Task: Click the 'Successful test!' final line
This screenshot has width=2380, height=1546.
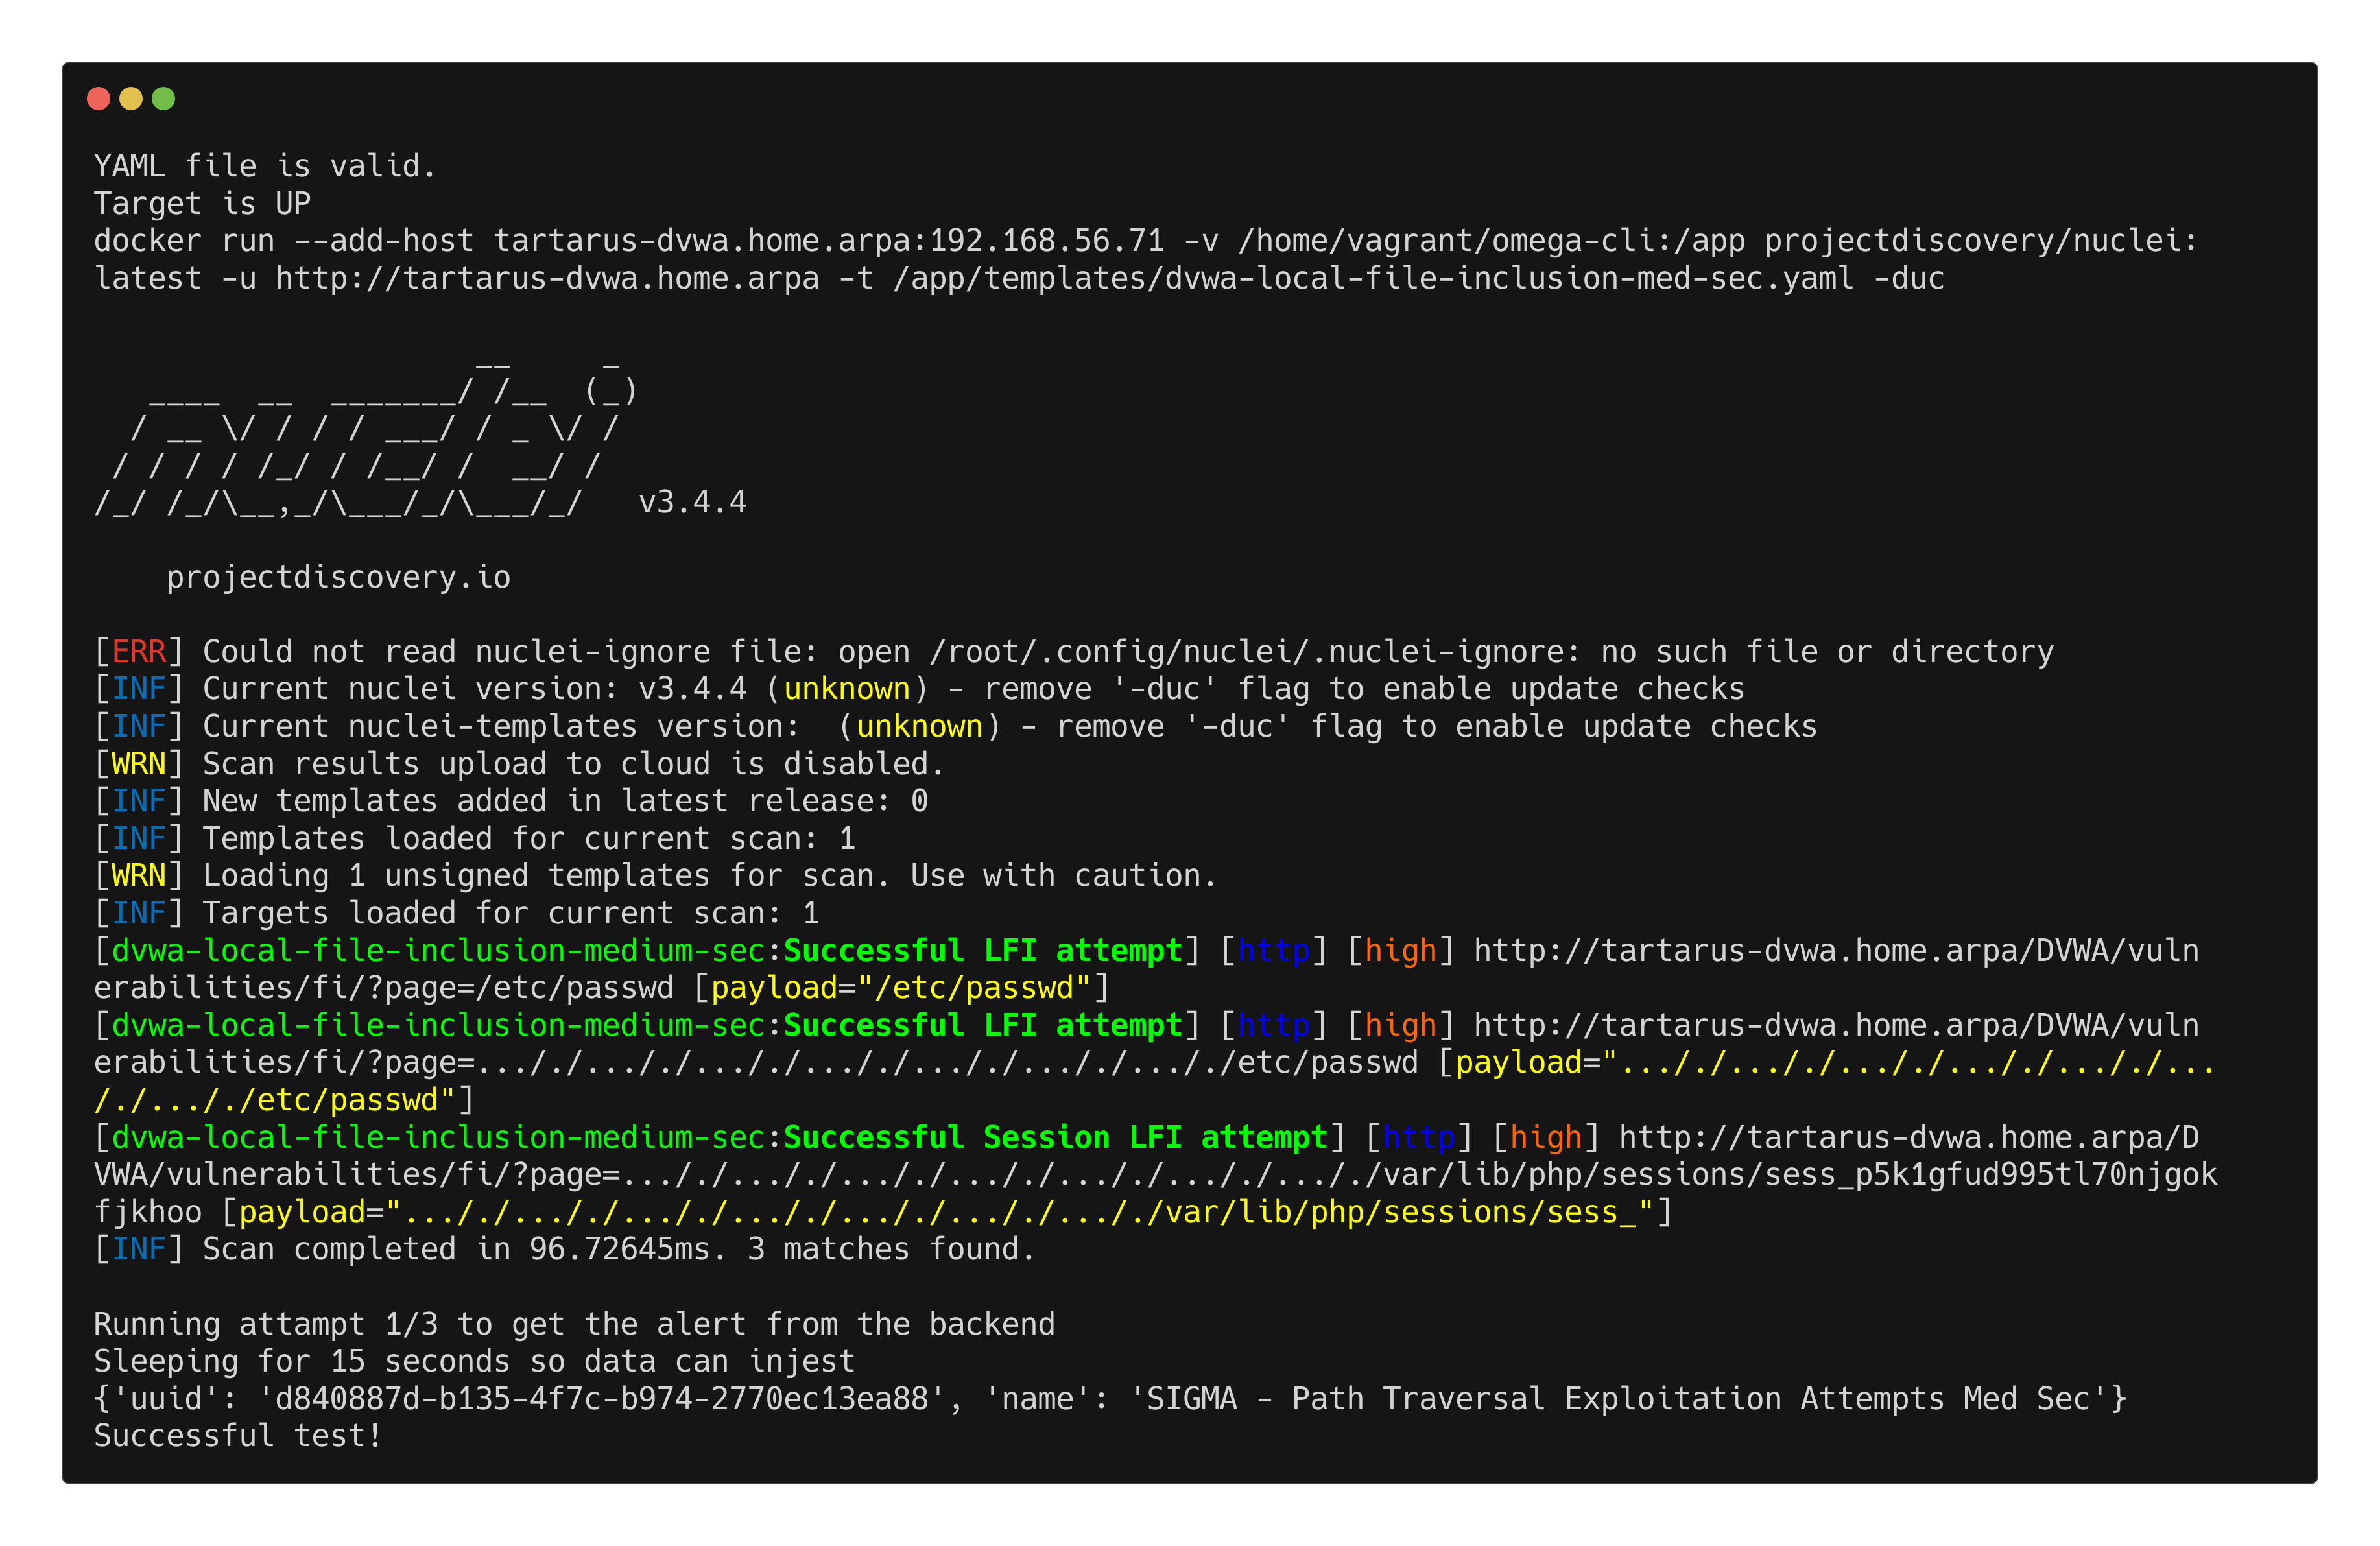Action: tap(238, 1436)
